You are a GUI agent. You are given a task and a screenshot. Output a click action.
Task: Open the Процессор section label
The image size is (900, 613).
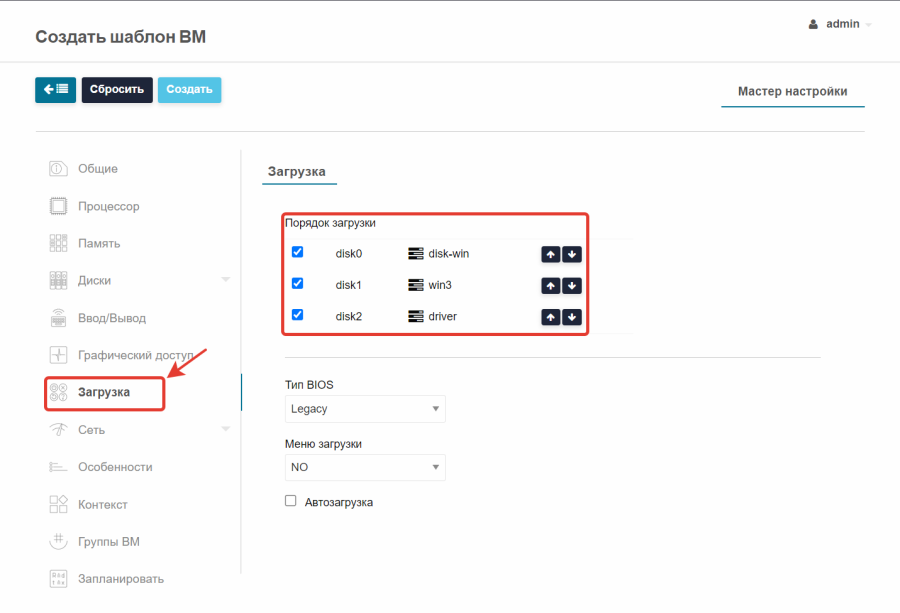click(108, 206)
